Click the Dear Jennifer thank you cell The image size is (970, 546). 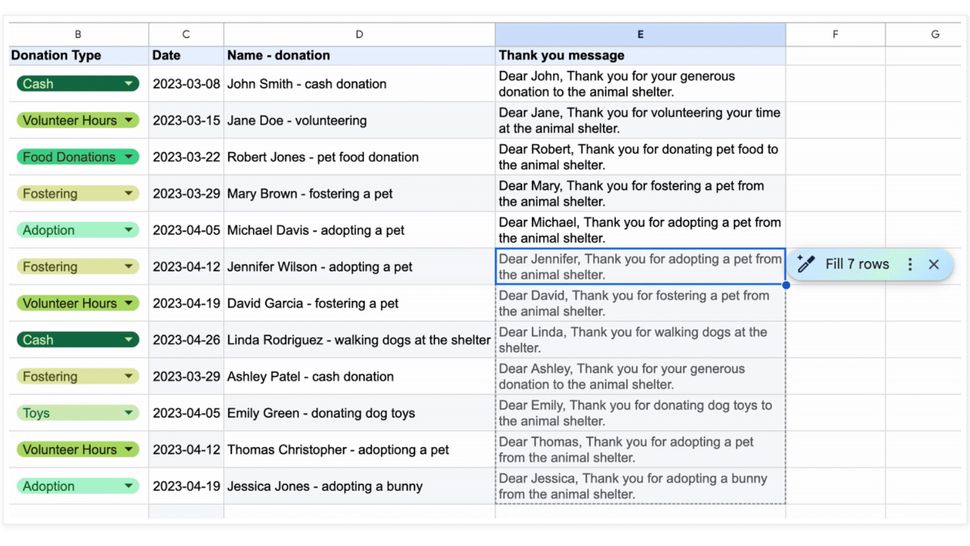click(640, 267)
